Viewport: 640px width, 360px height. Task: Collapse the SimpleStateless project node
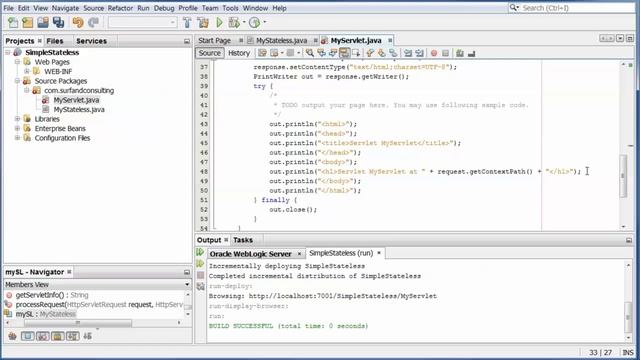tap(8, 52)
